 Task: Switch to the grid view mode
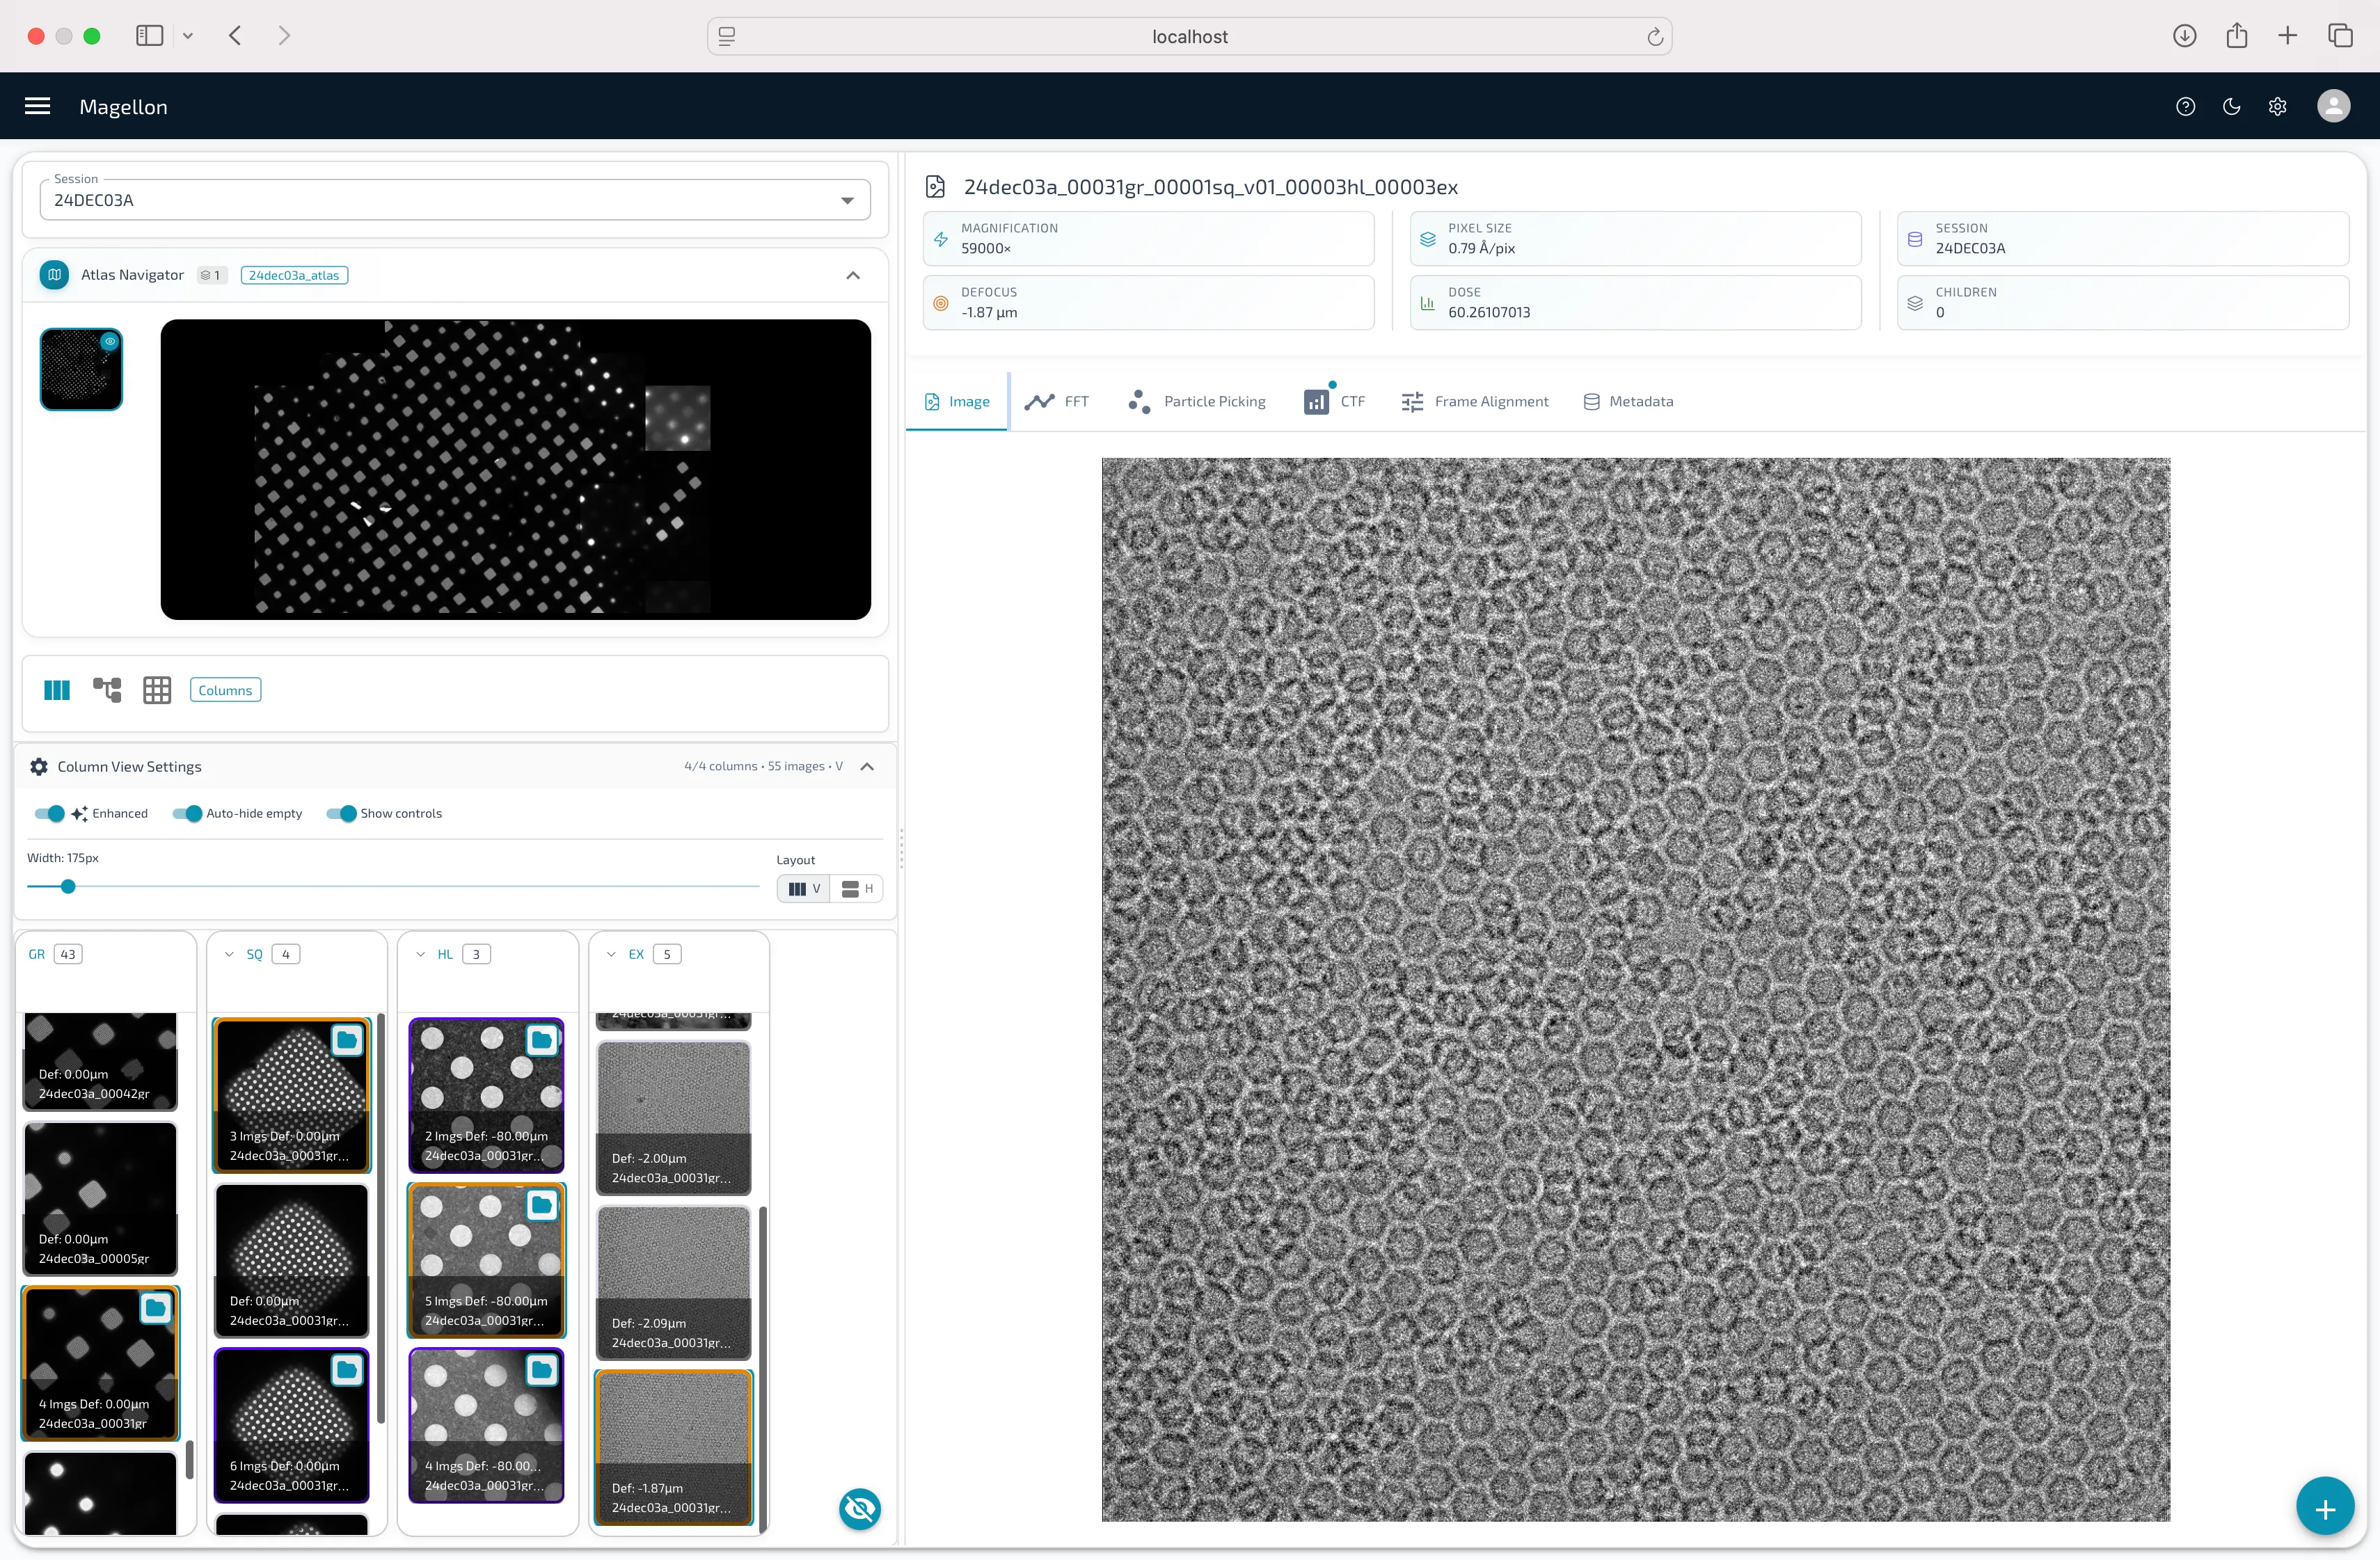pyautogui.click(x=157, y=689)
